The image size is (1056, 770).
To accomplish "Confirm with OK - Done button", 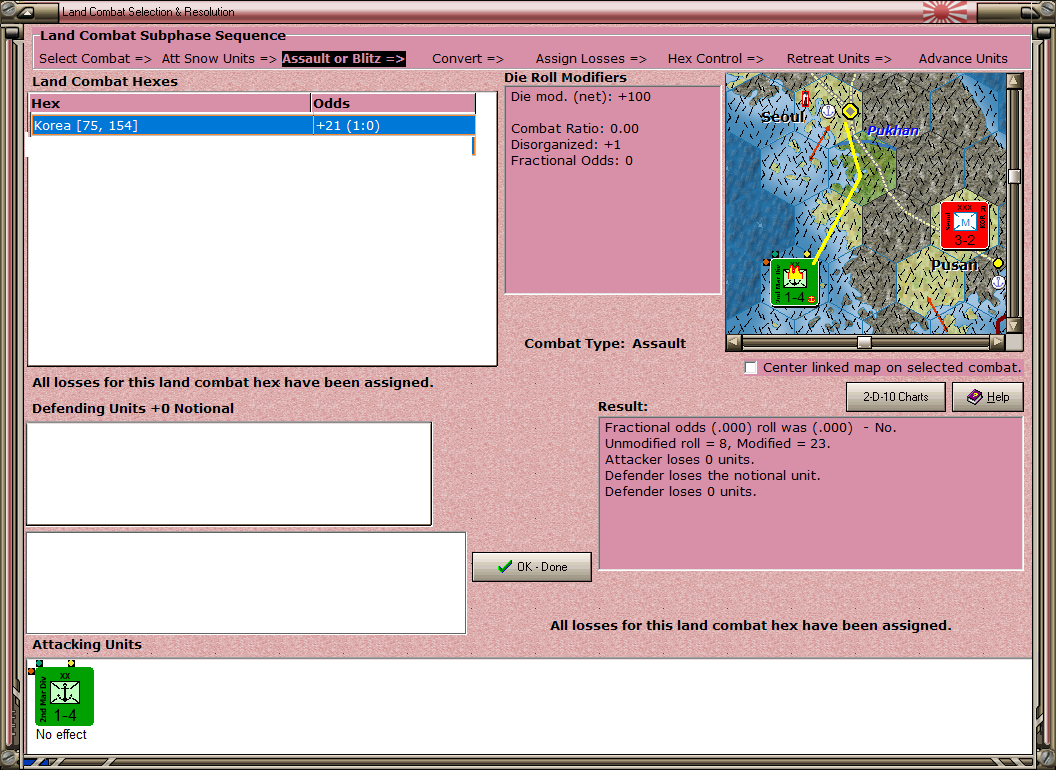I will coord(532,567).
